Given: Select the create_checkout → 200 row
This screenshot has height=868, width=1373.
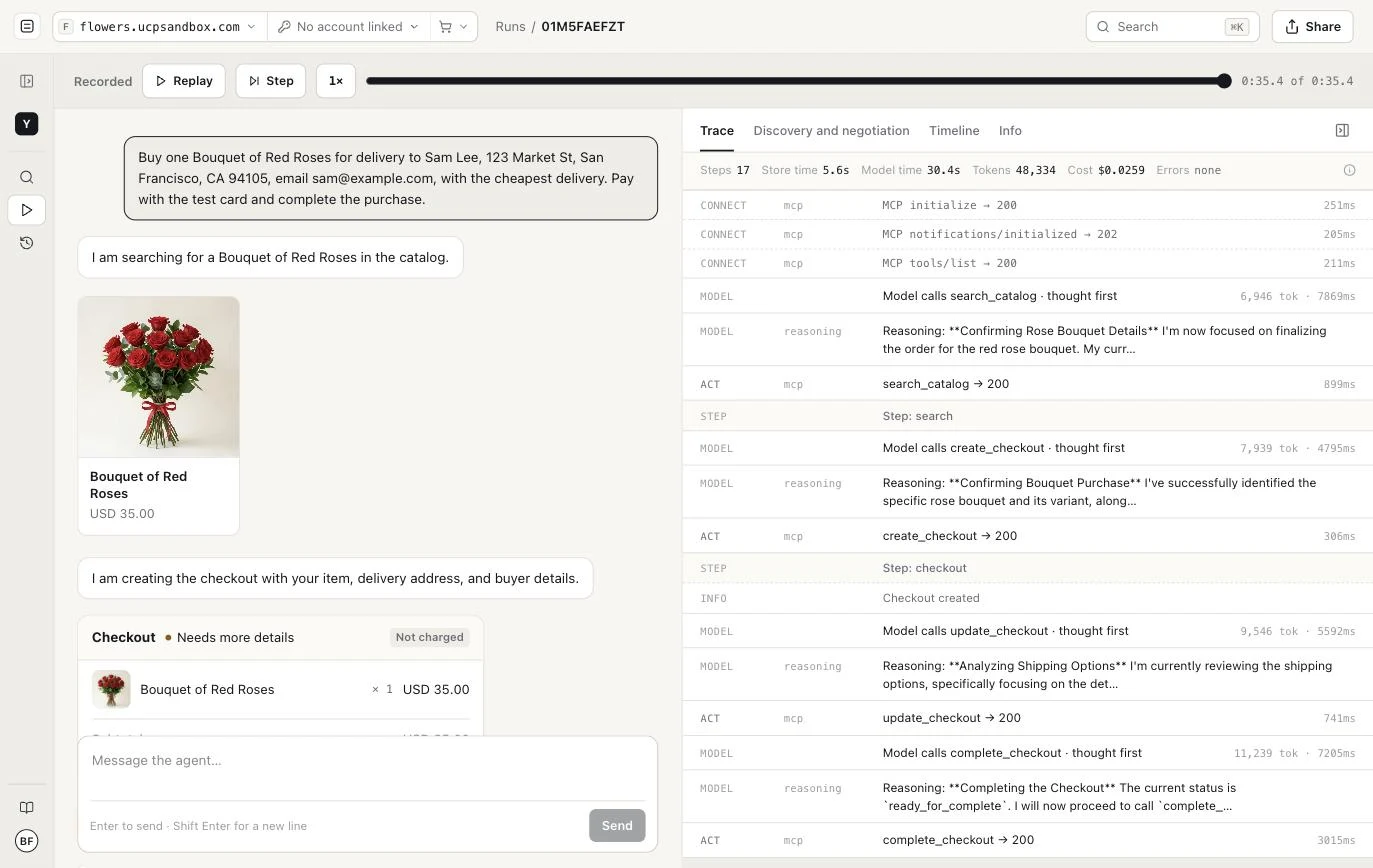Looking at the screenshot, I should (1027, 536).
